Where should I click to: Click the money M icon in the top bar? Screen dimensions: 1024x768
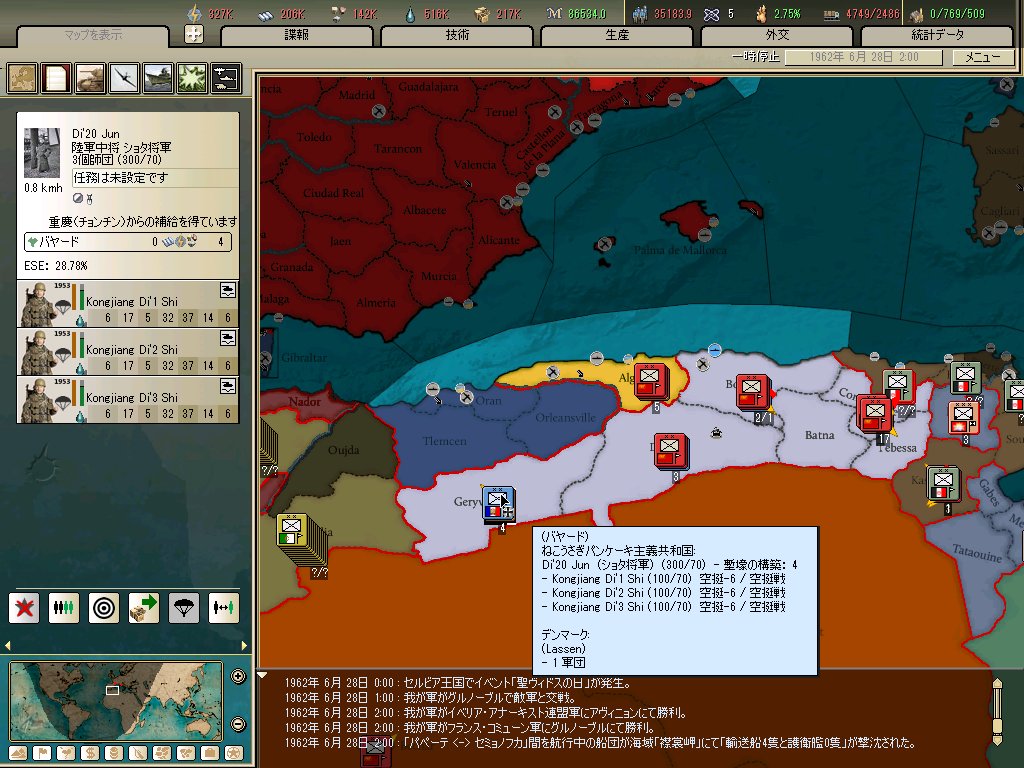pos(554,13)
